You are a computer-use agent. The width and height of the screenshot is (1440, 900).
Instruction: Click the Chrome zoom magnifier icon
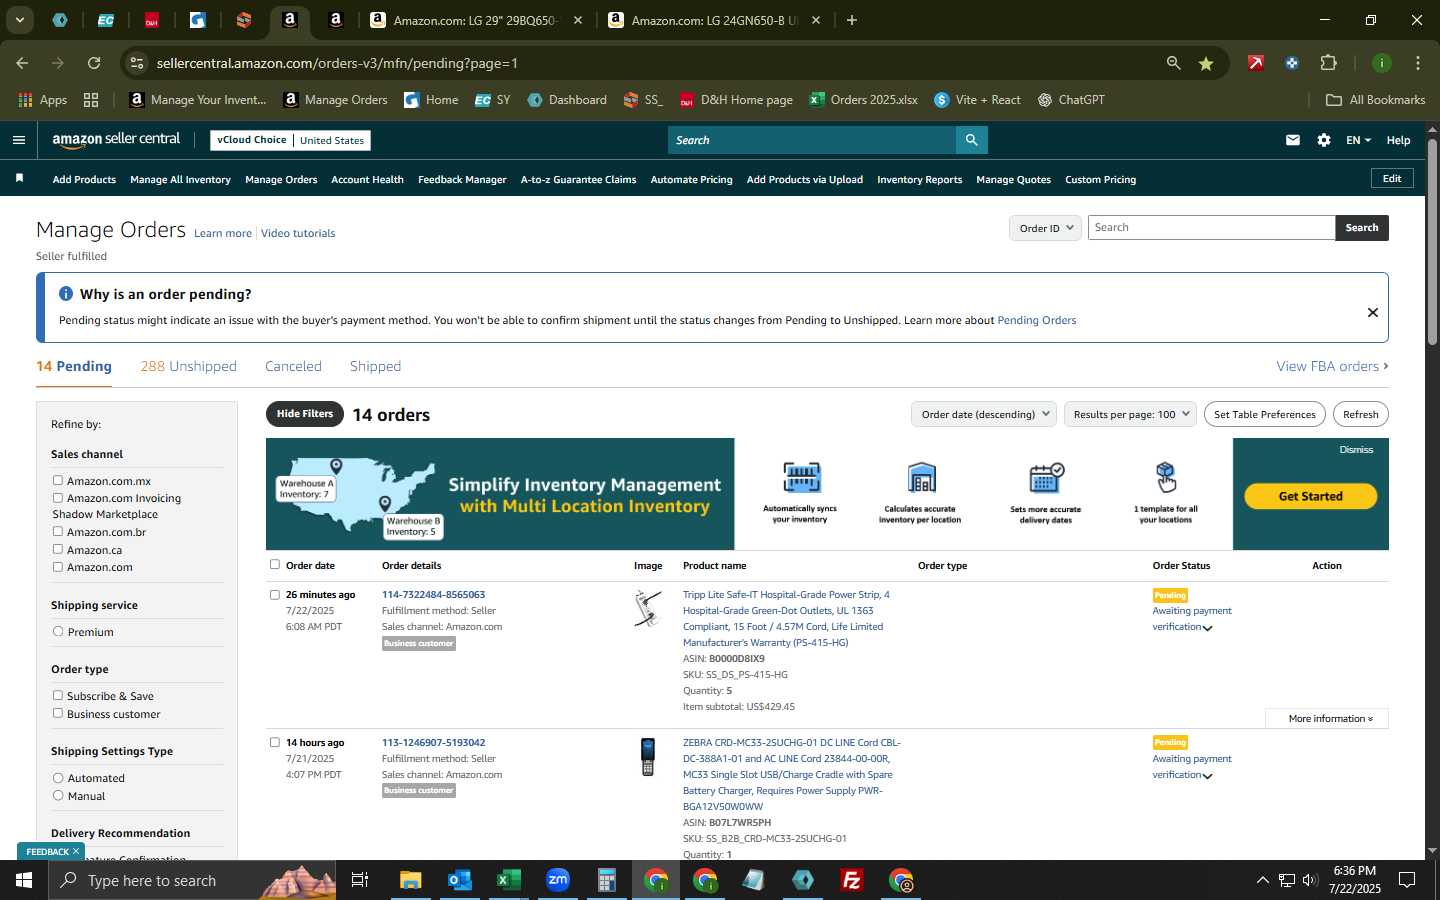pos(1174,63)
